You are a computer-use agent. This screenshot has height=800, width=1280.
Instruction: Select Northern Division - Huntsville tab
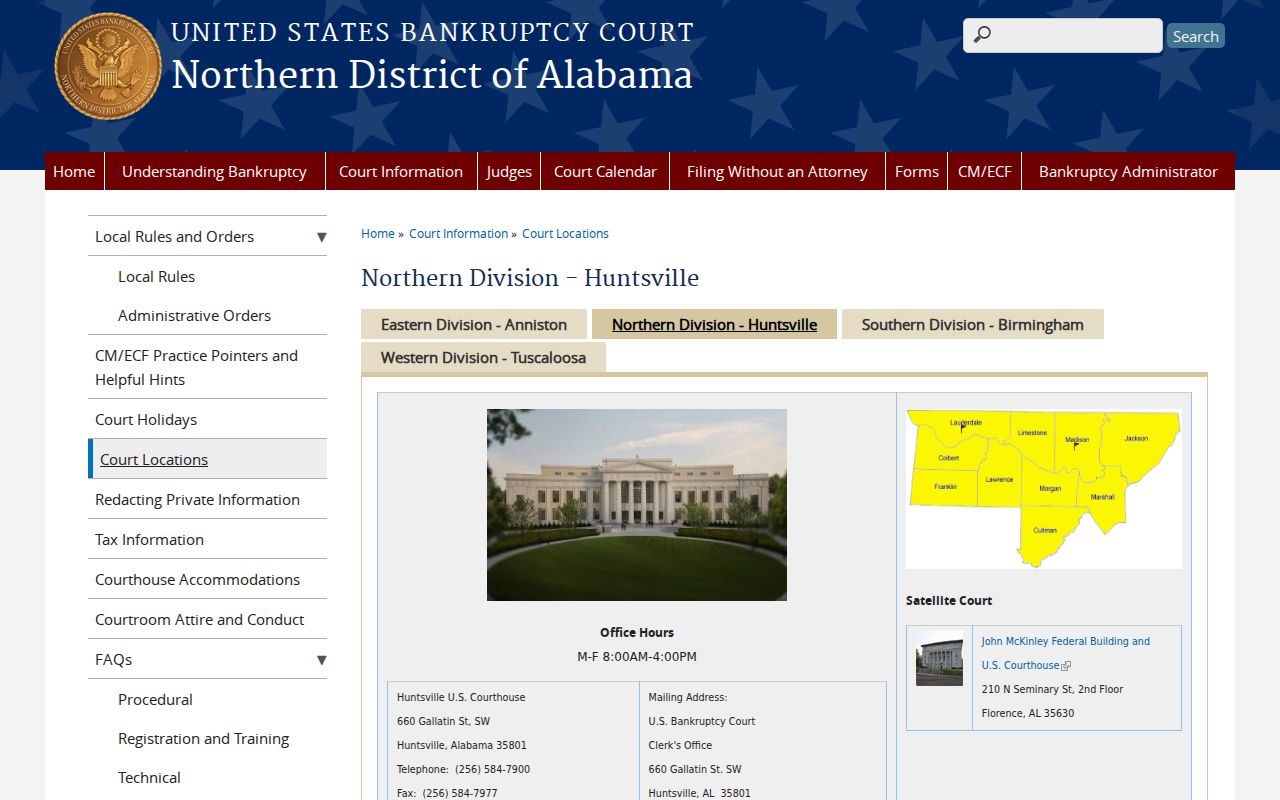point(714,324)
